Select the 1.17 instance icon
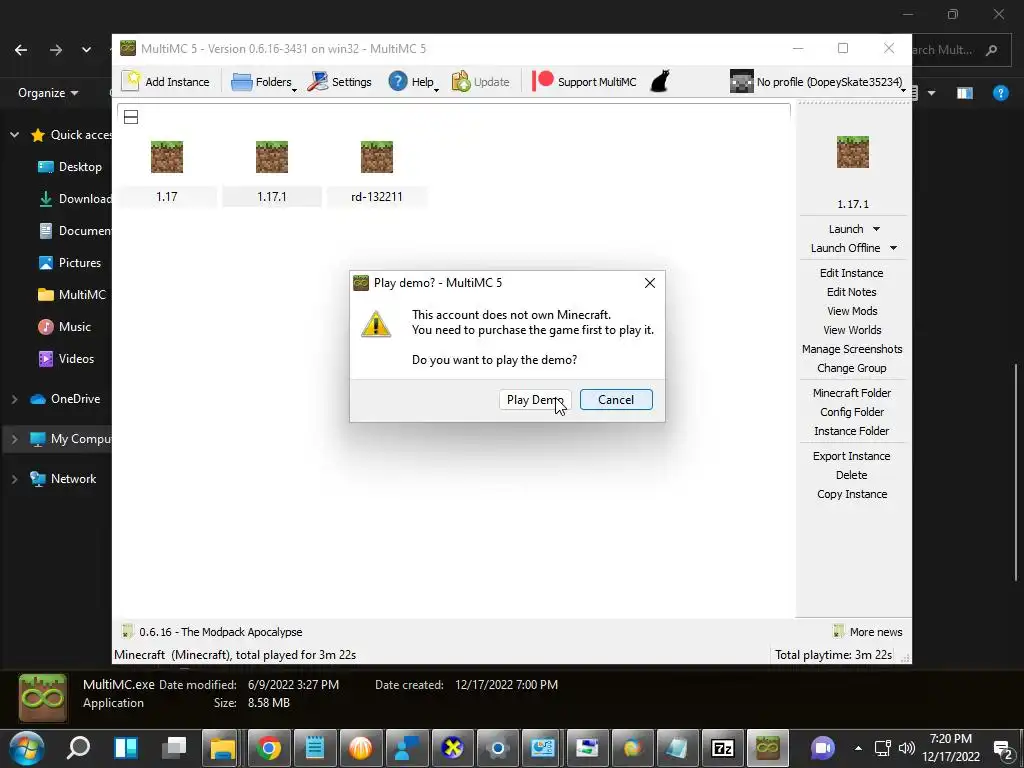The image size is (1024, 768). [167, 157]
